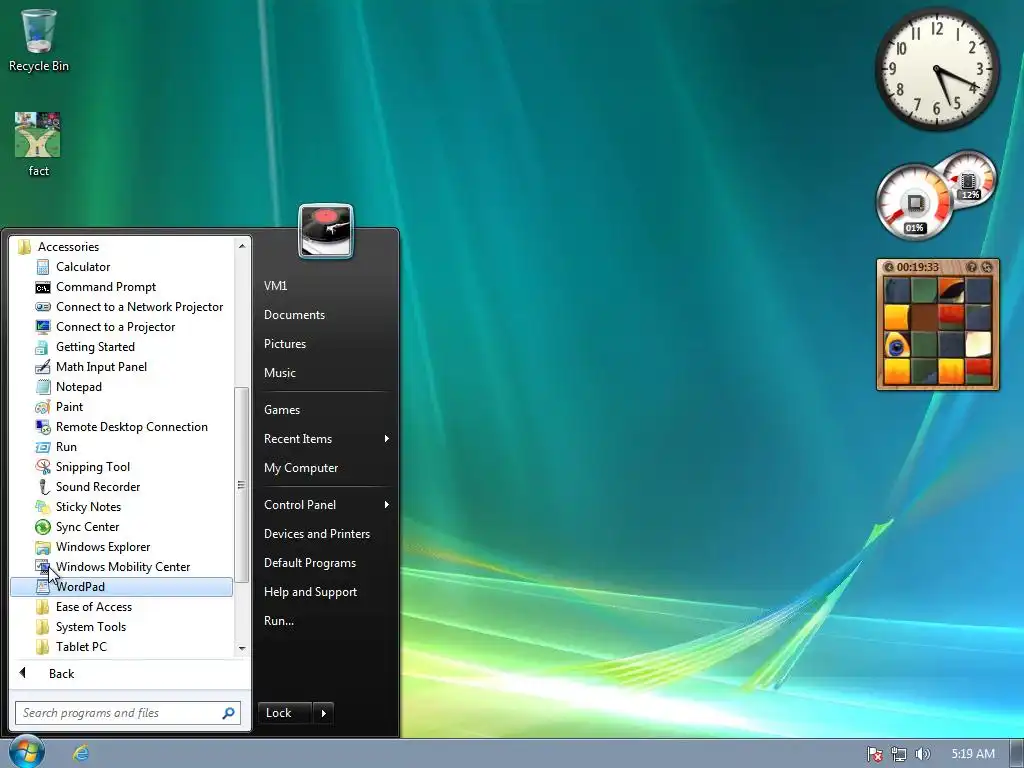Launch WordPad from its icon

tap(43, 587)
